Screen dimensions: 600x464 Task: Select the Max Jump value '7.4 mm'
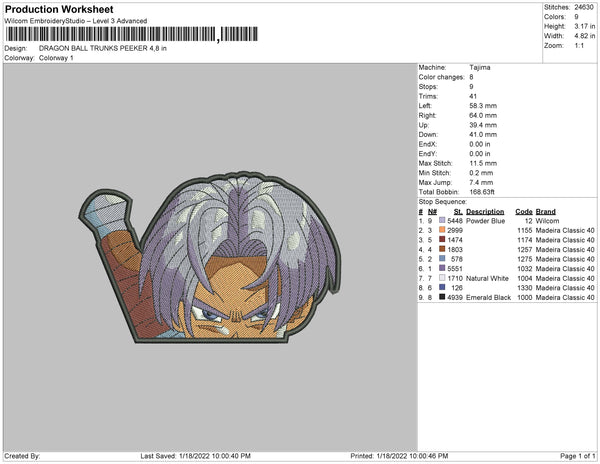click(x=481, y=182)
